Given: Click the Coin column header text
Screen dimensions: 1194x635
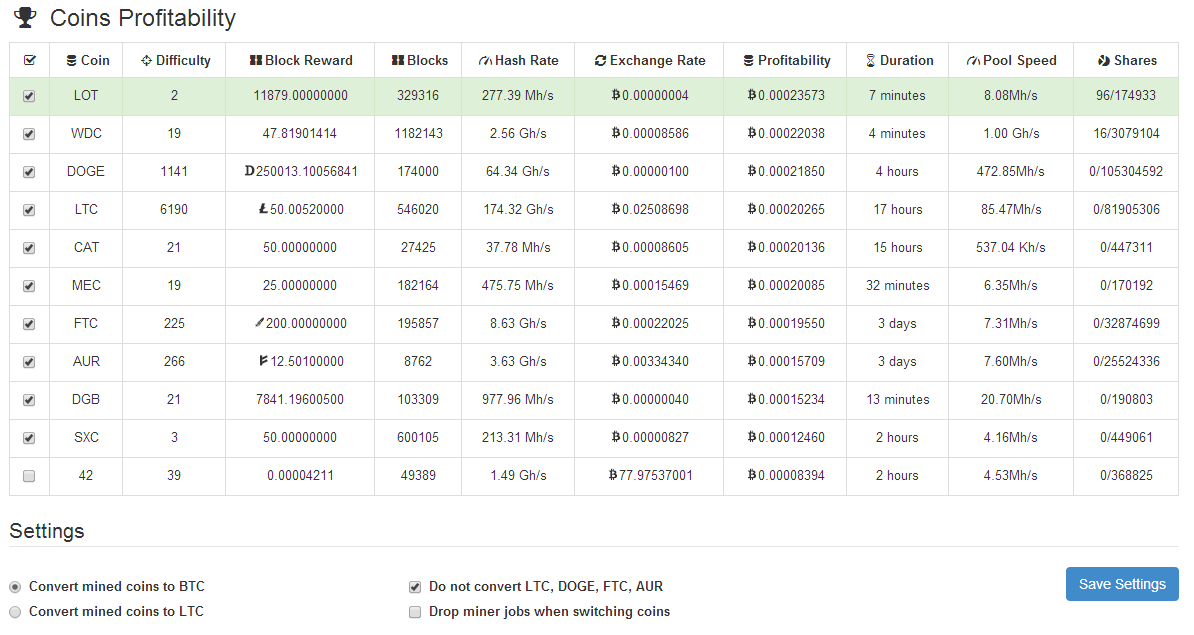Looking at the screenshot, I should pyautogui.click(x=95, y=60).
